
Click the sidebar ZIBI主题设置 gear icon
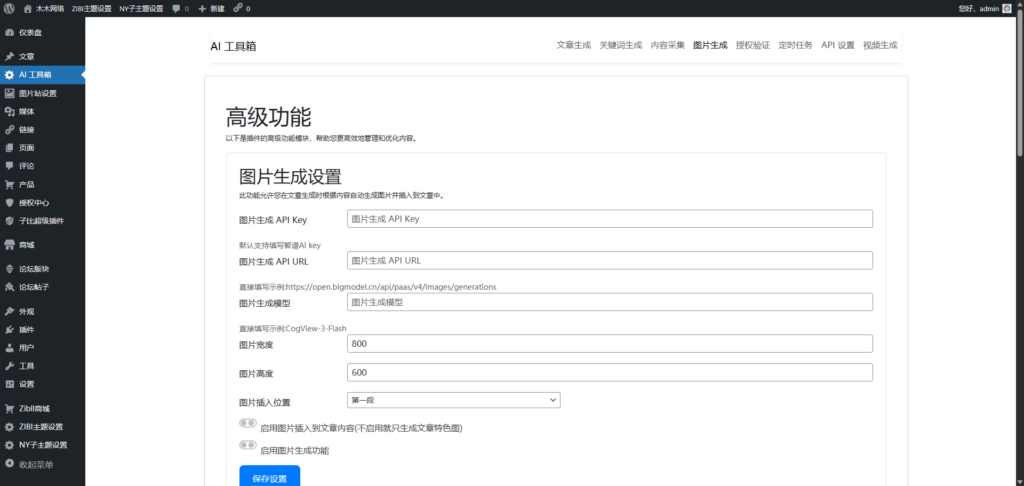pyautogui.click(x=9, y=427)
